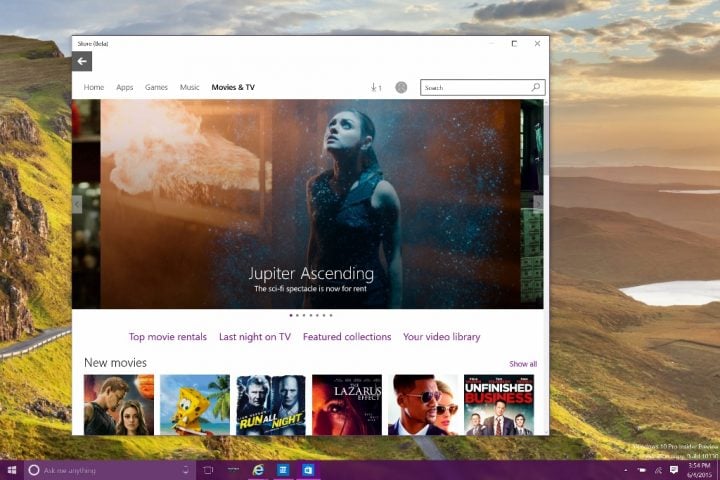
Task: Open the movie poster with sunglasses couple
Action: [x=423, y=405]
